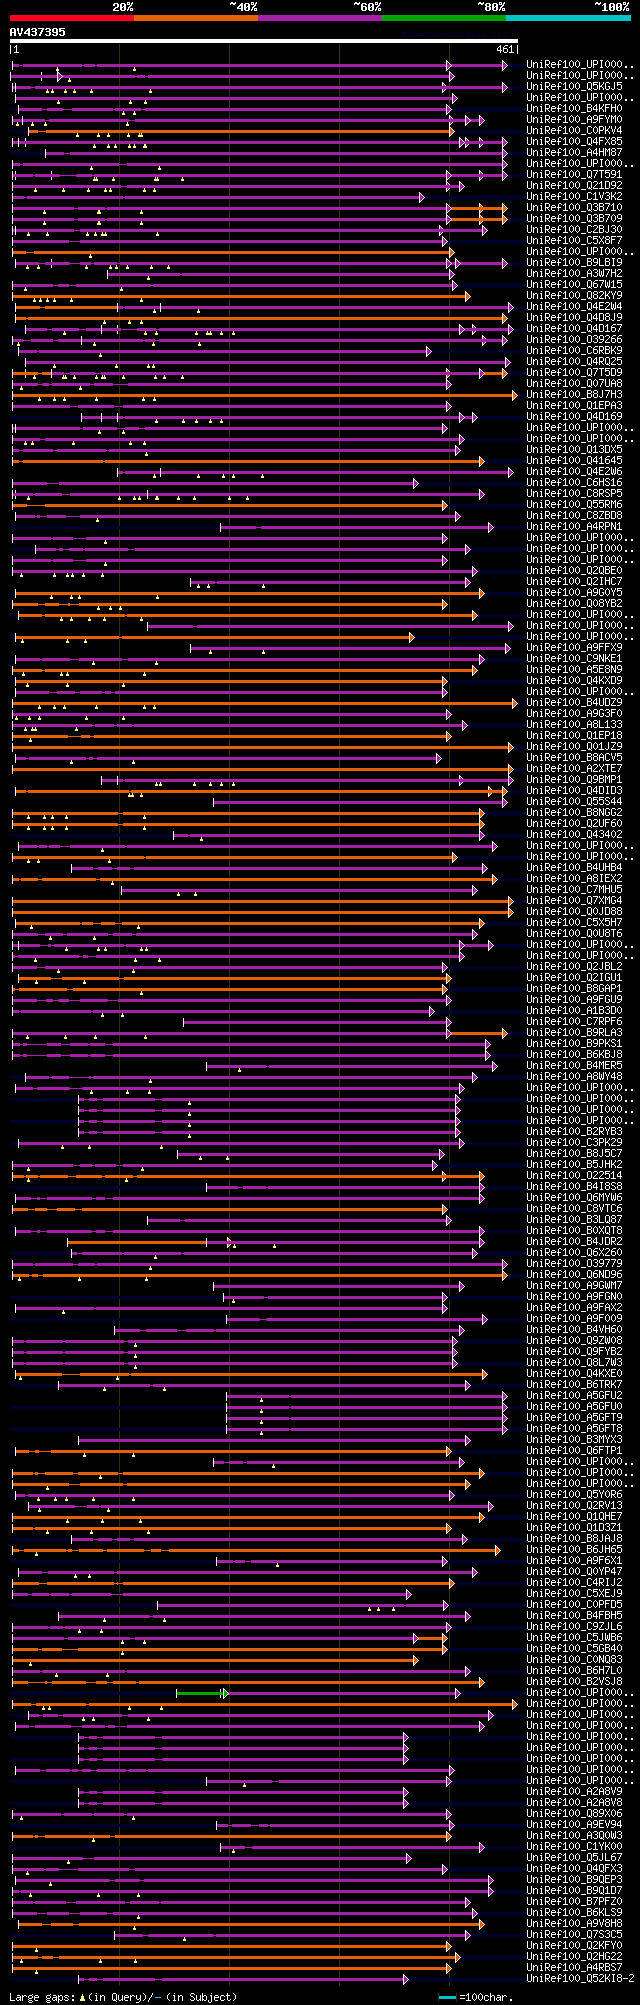The height and width of the screenshot is (2005, 640).
Task: Open hit UniRef100_C0PKV4
Action: [x=576, y=130]
